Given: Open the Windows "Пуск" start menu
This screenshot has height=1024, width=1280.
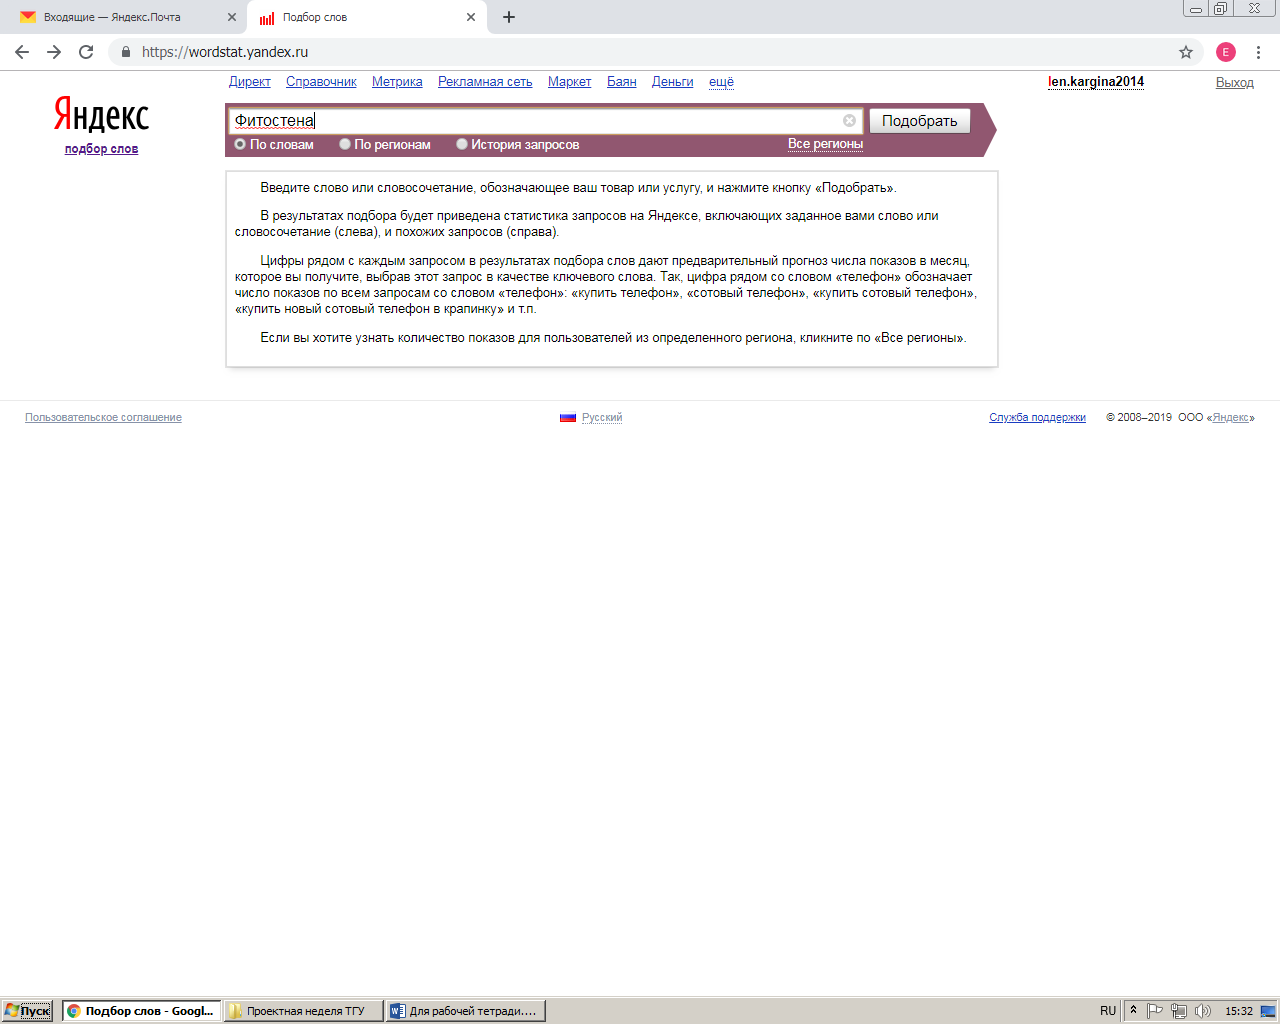Looking at the screenshot, I should pos(27,1011).
